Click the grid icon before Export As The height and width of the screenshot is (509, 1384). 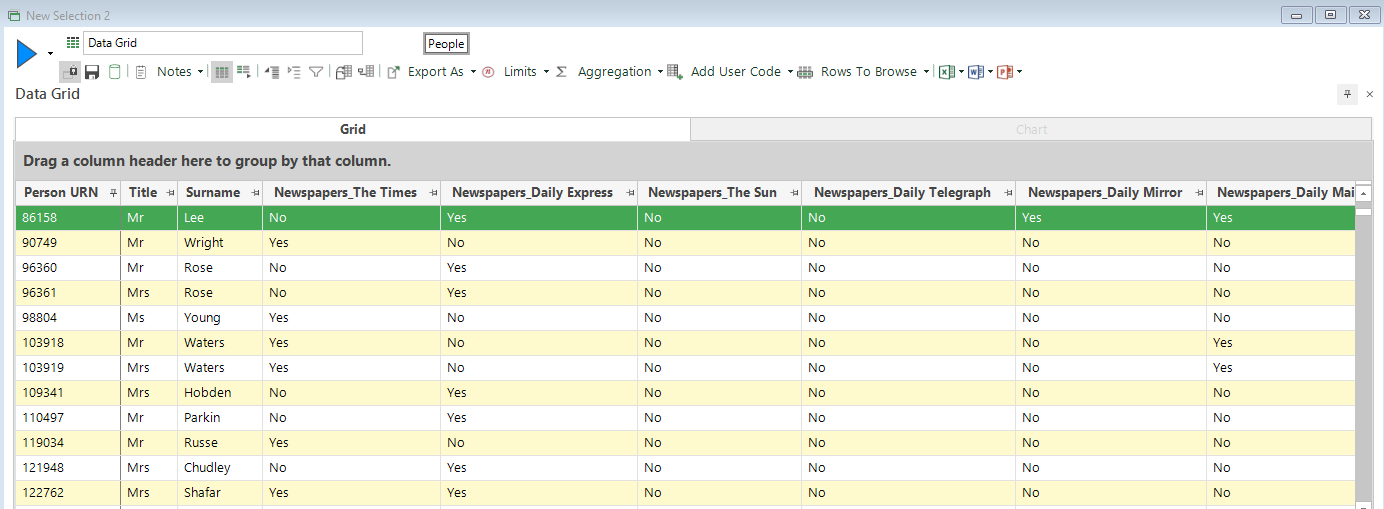366,72
